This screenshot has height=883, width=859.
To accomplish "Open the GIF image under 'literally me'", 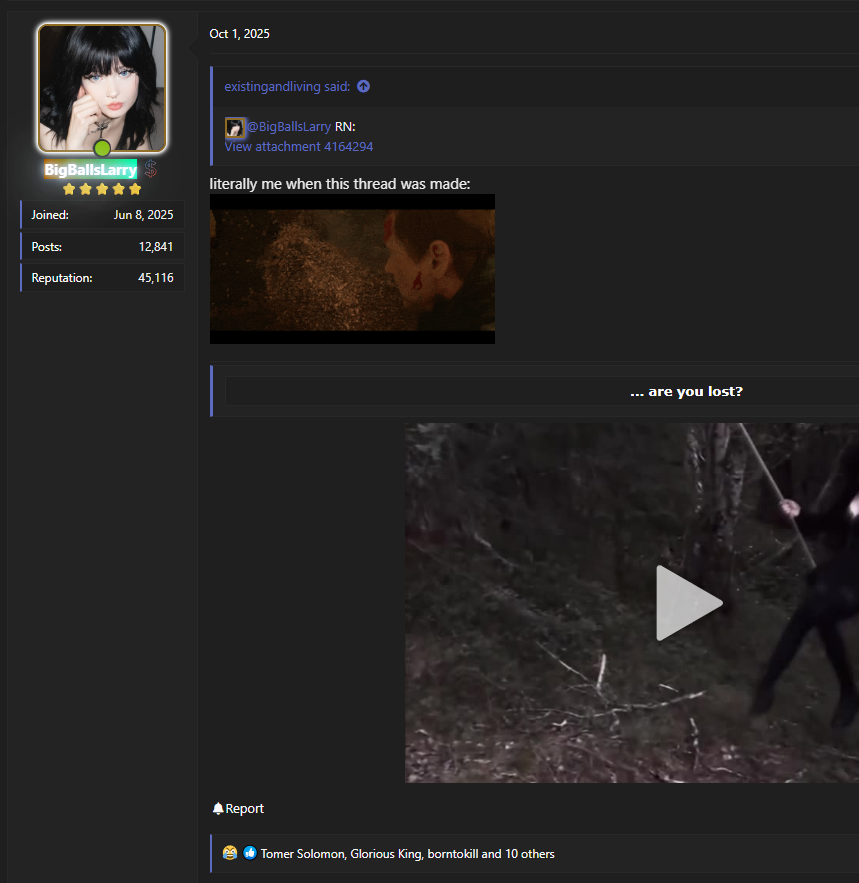I will tap(352, 269).
